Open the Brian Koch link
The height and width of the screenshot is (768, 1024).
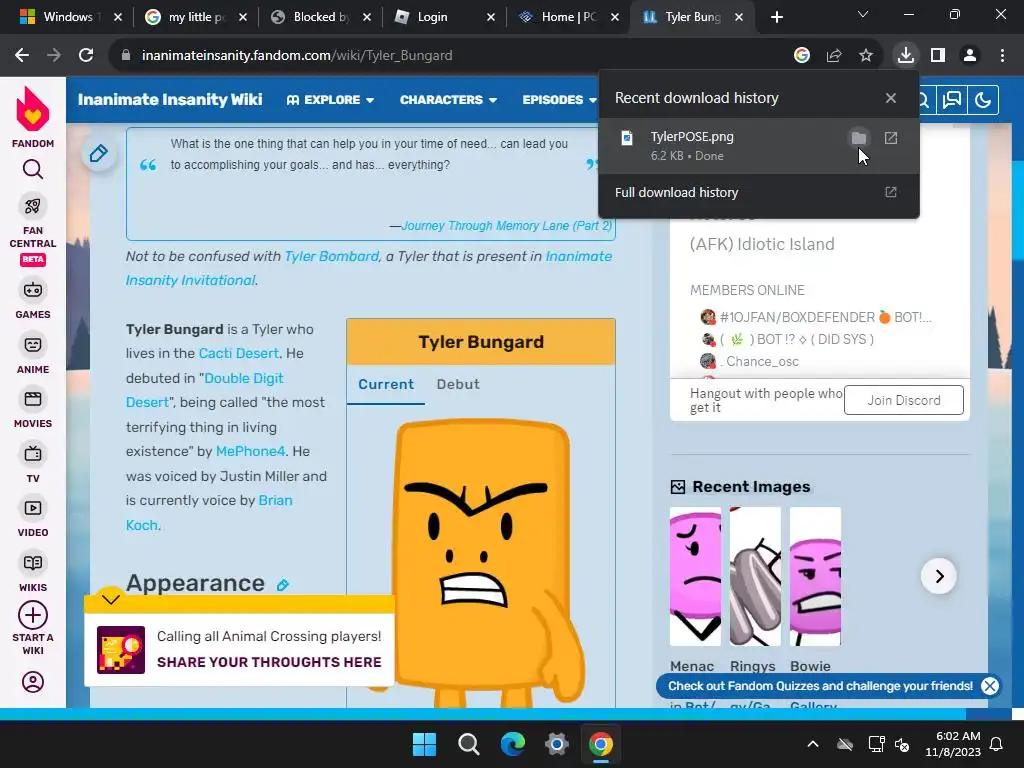[209, 513]
